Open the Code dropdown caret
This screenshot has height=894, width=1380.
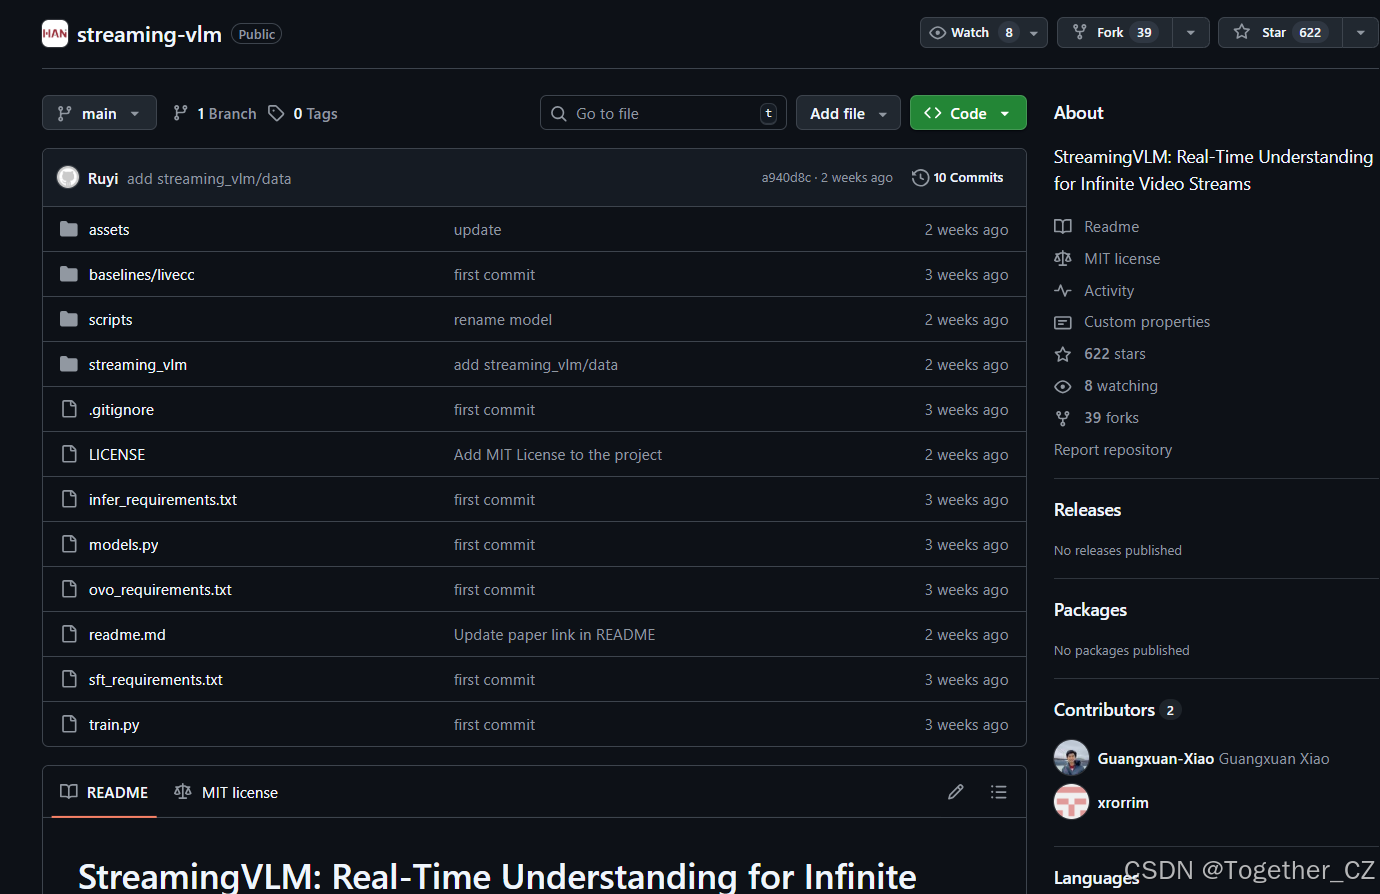1003,113
